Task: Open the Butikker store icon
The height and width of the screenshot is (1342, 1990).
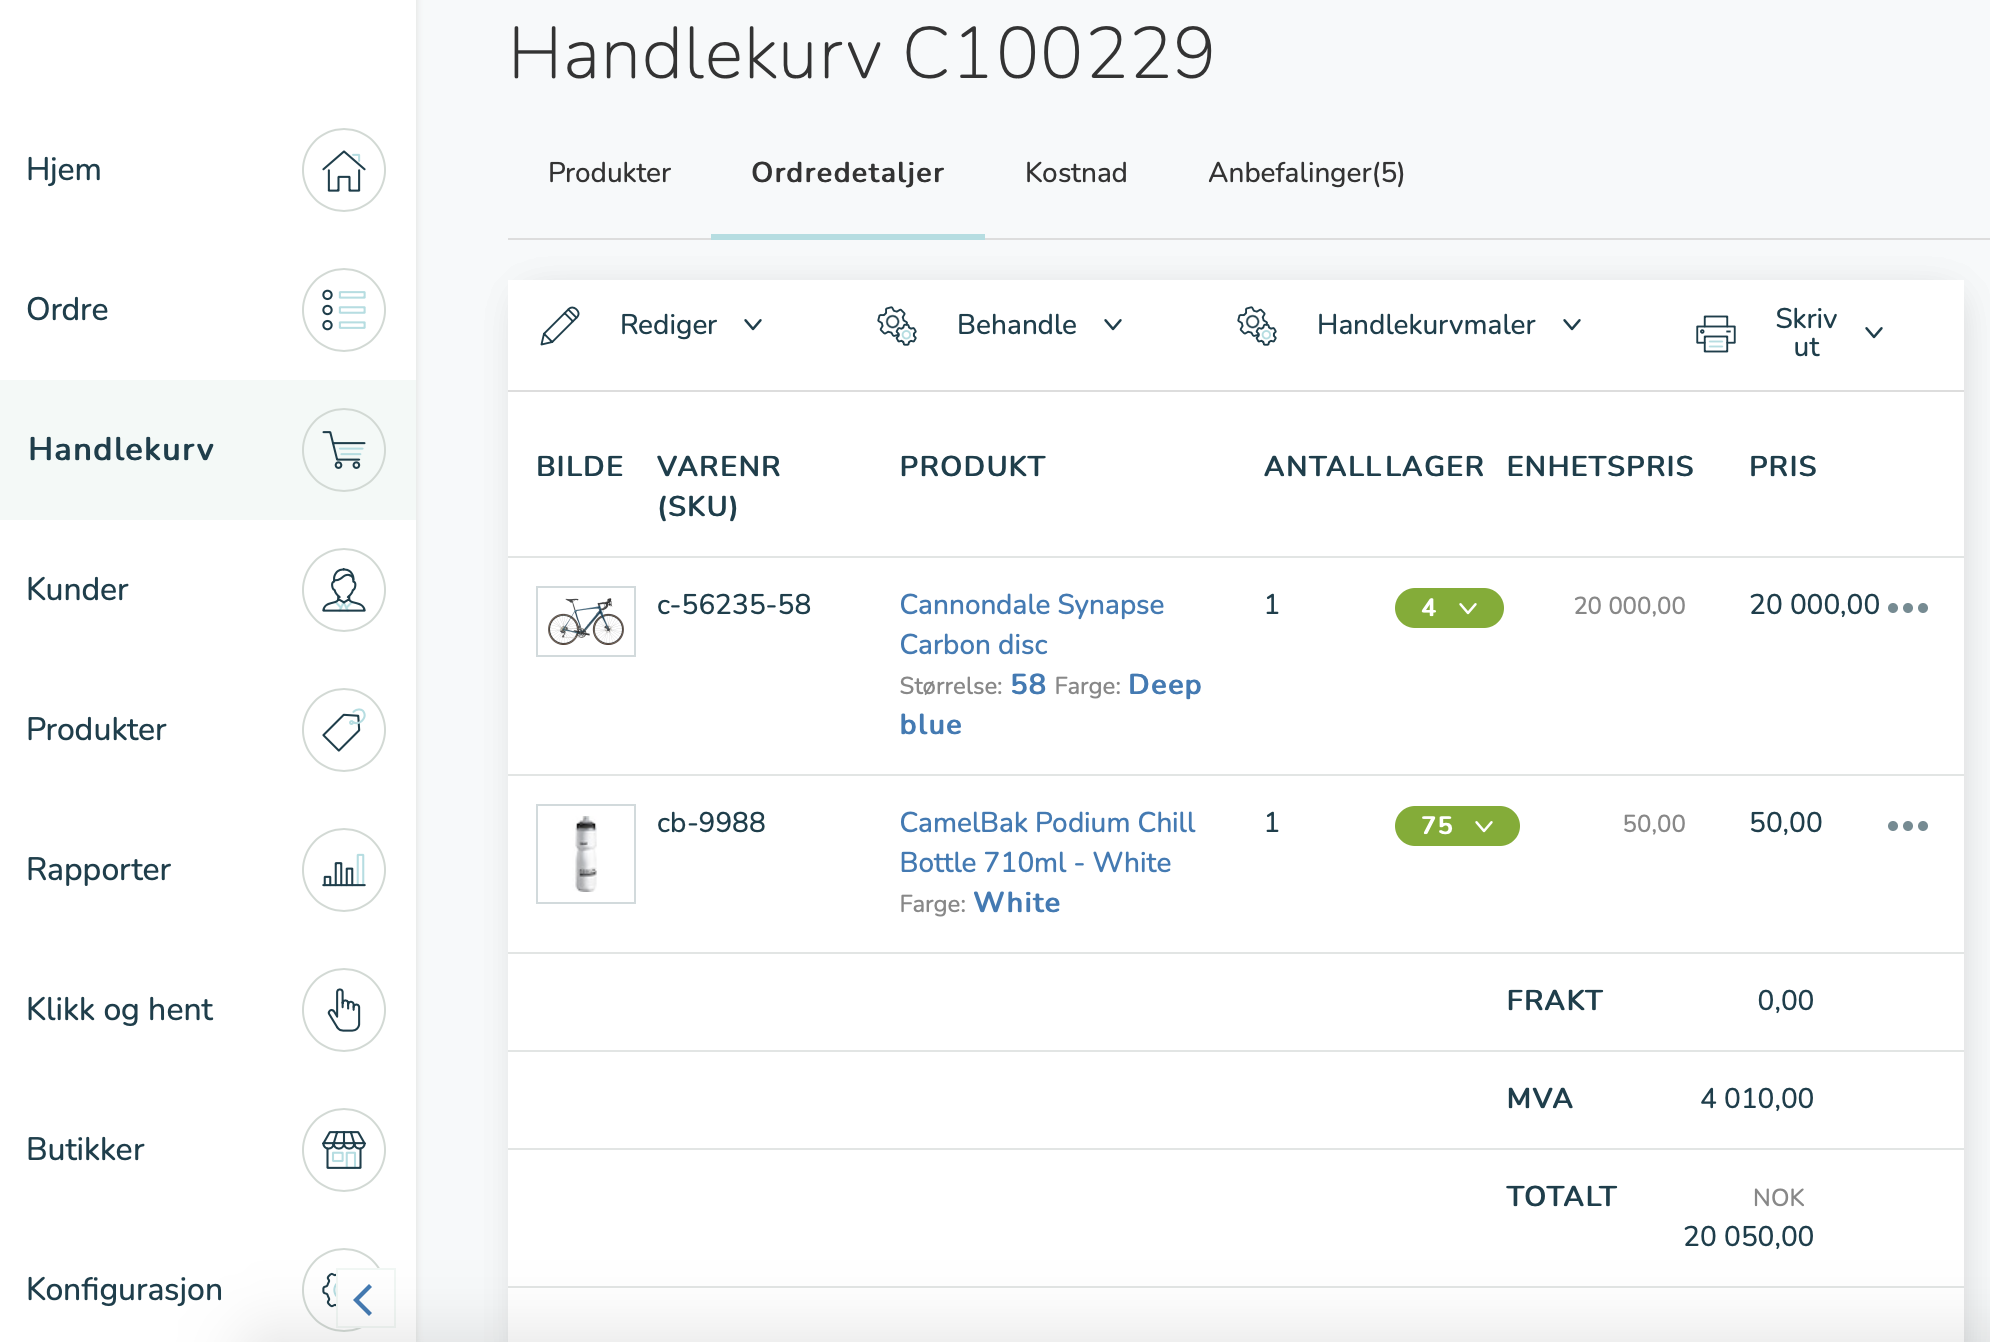Action: point(344,1150)
